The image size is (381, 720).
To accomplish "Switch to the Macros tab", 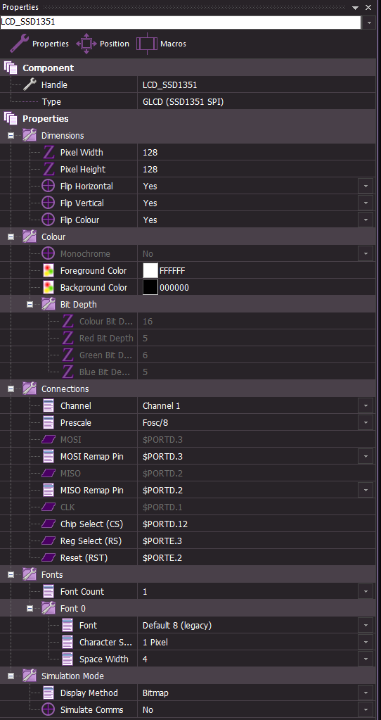I will [161, 44].
